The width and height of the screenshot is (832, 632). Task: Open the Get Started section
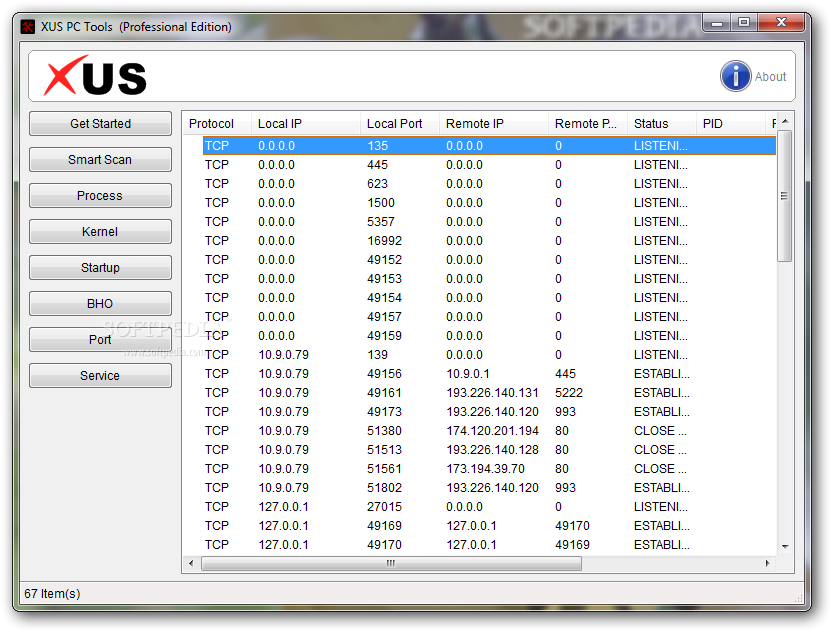click(100, 124)
